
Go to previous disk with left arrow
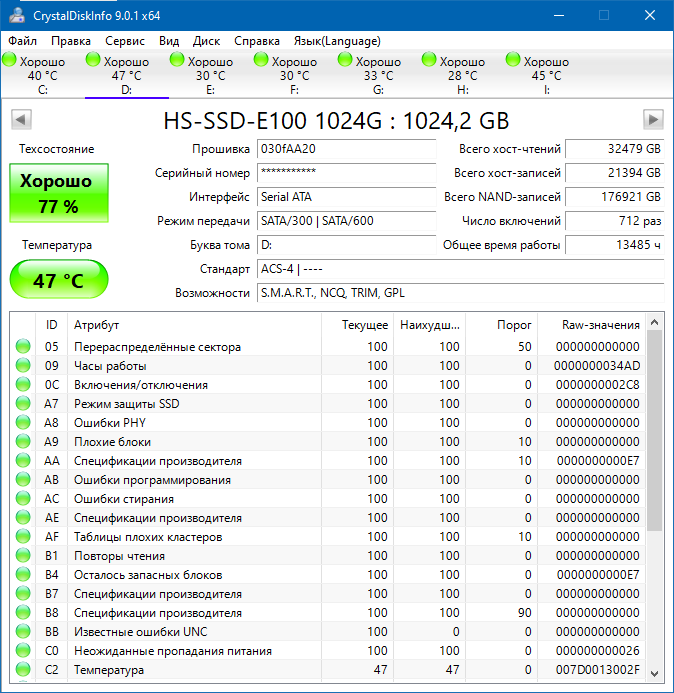click(x=21, y=119)
